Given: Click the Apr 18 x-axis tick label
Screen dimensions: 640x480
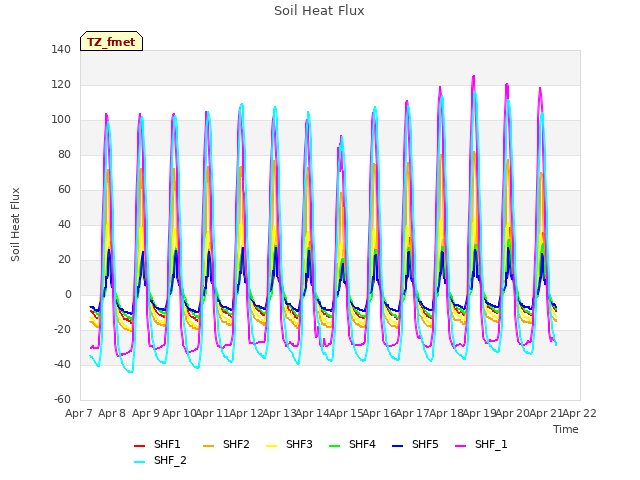Looking at the screenshot, I should click(446, 413).
